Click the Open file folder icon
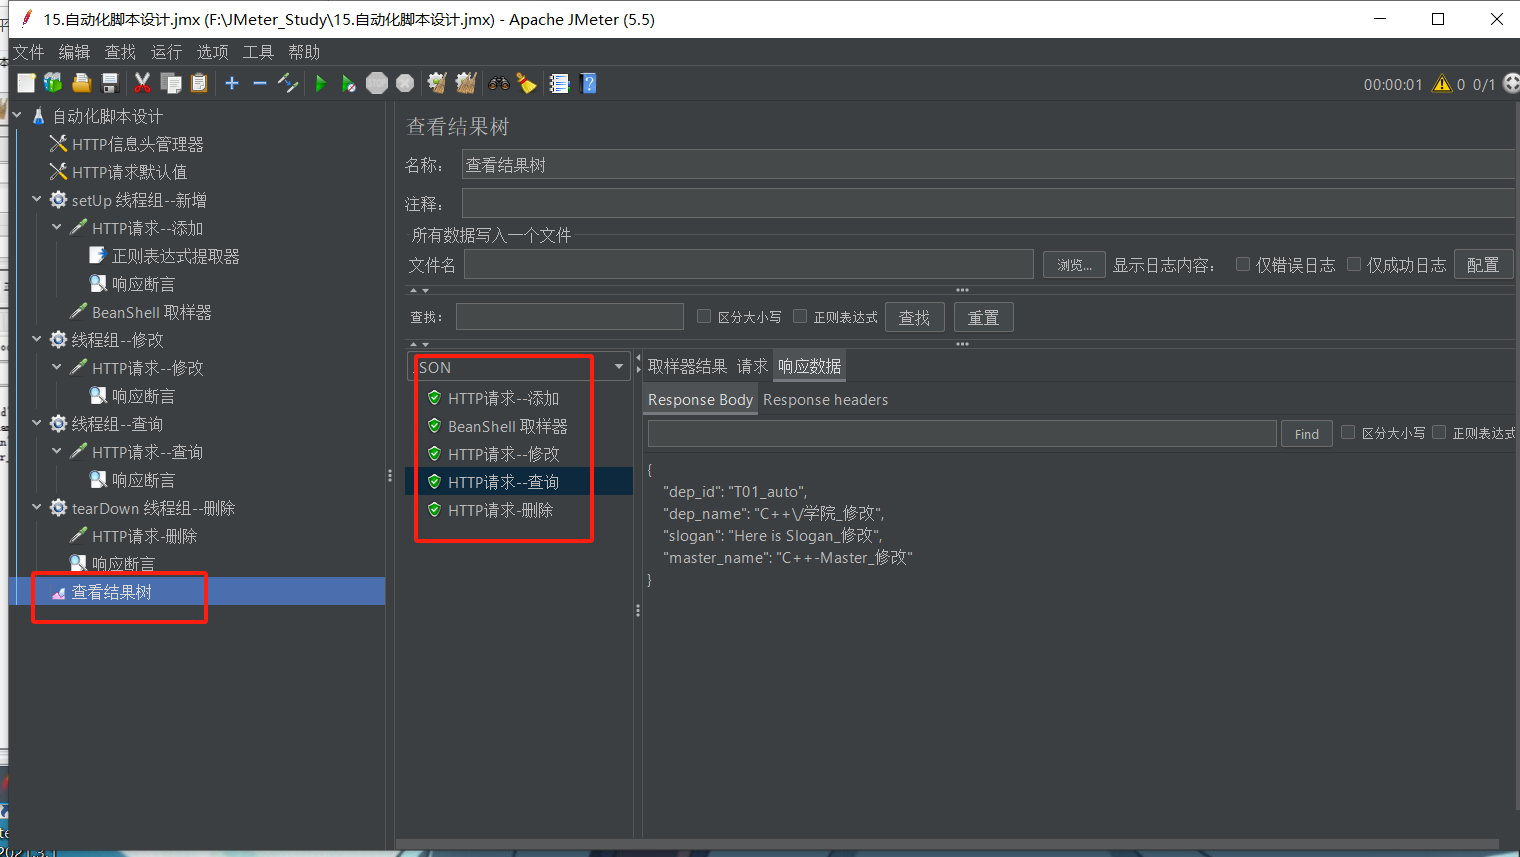This screenshot has height=857, width=1520. [x=82, y=83]
